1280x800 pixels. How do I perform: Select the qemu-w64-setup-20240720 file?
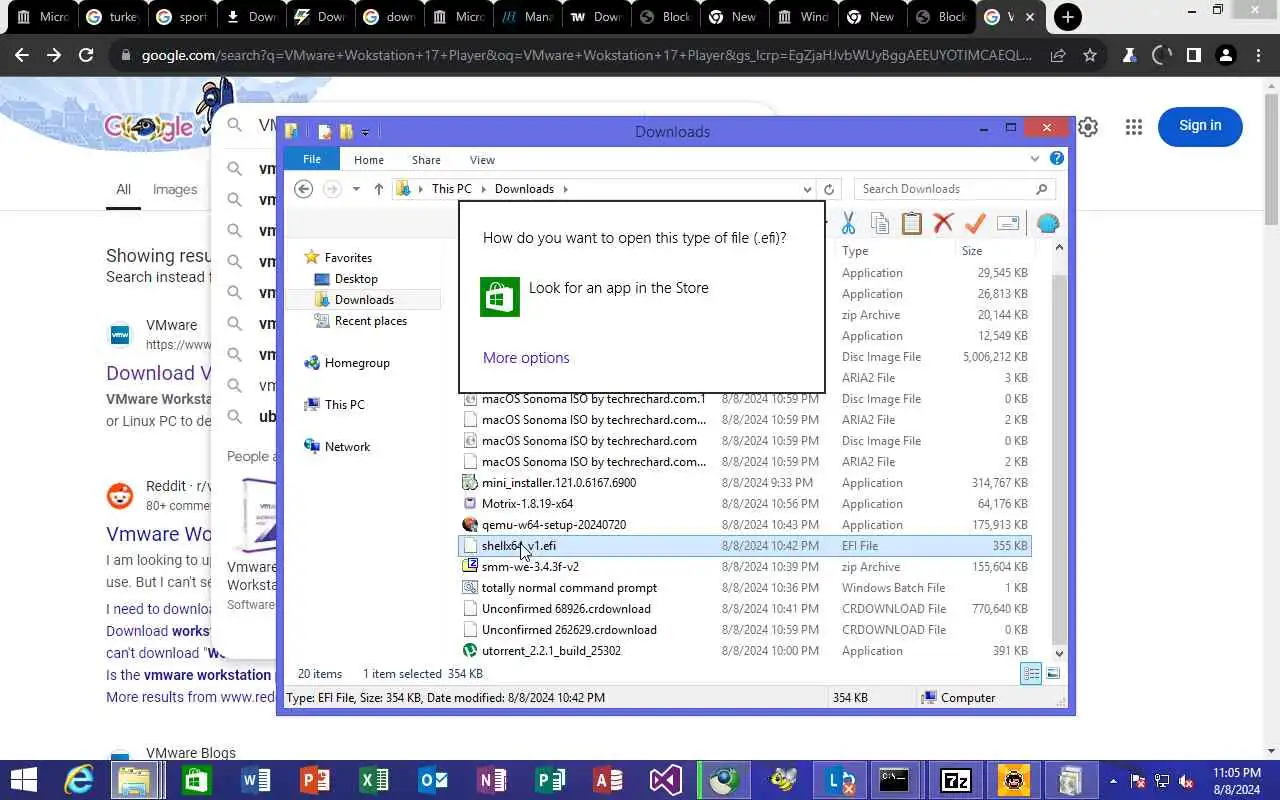point(745,525)
